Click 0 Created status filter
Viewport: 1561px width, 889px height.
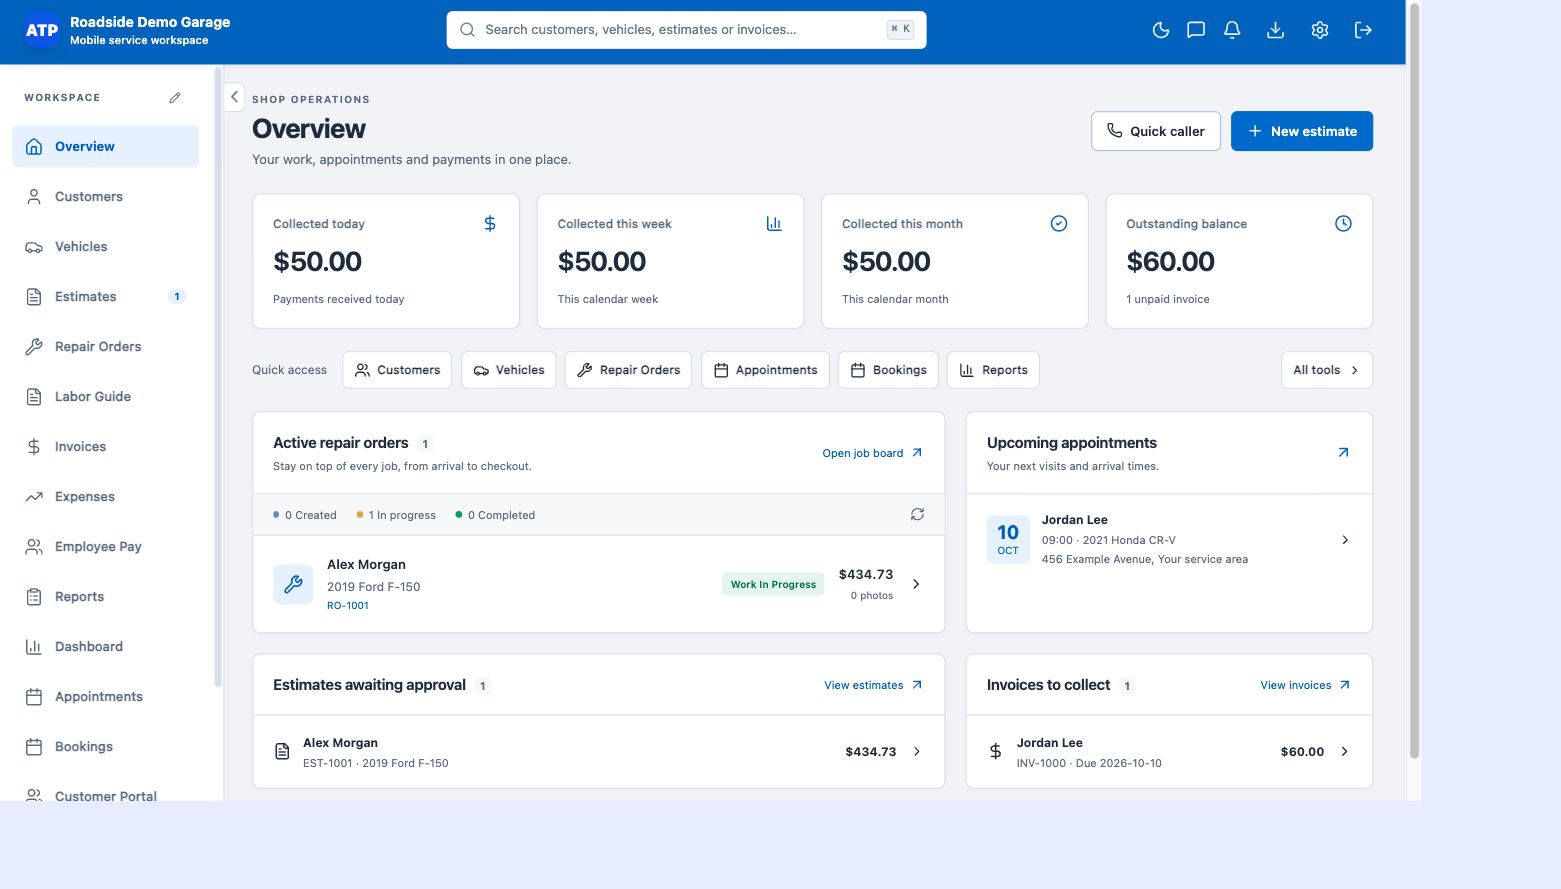pyautogui.click(x=305, y=515)
